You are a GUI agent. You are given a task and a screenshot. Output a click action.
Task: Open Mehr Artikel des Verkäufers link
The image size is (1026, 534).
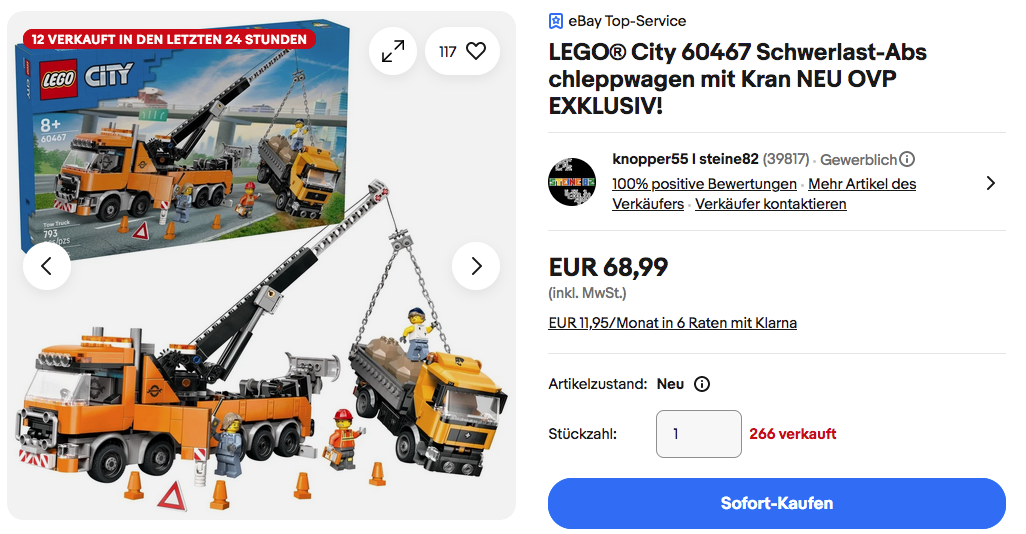pos(862,184)
